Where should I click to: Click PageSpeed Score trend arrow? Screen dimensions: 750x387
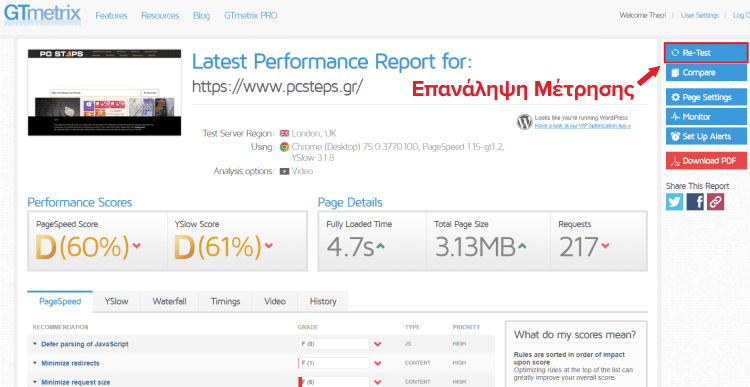pos(136,246)
